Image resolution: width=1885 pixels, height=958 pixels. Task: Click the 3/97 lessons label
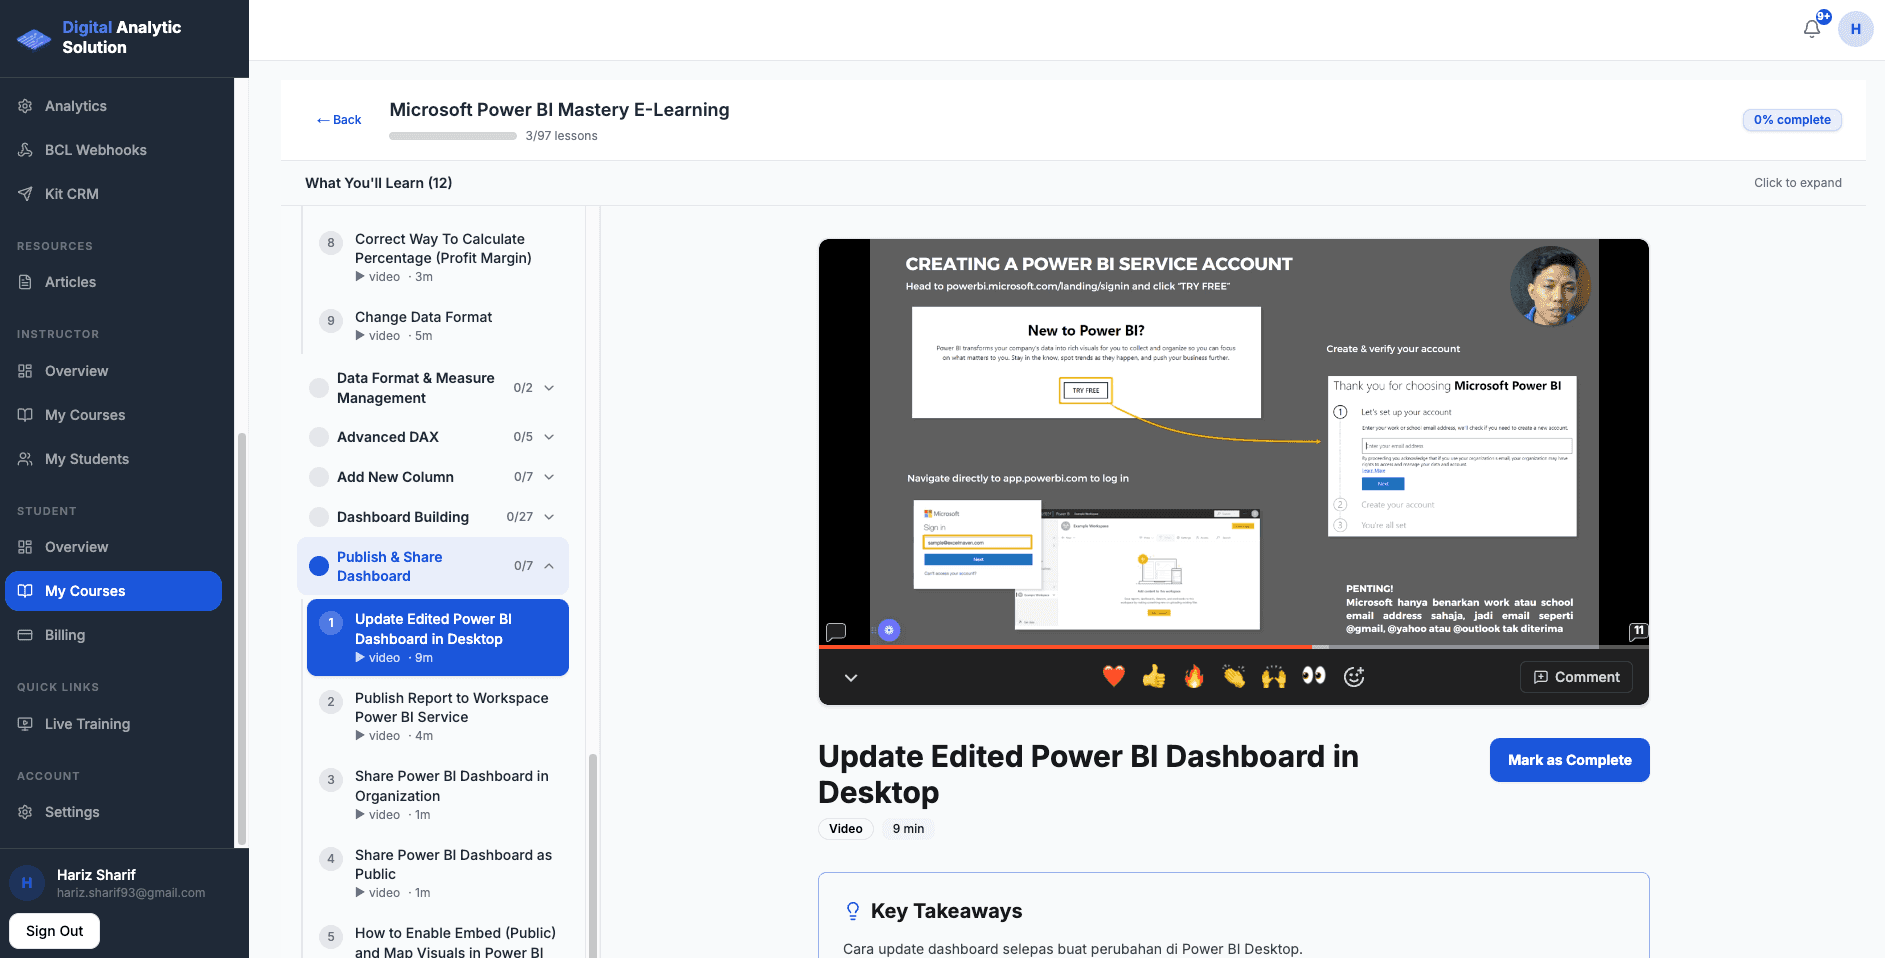point(561,136)
